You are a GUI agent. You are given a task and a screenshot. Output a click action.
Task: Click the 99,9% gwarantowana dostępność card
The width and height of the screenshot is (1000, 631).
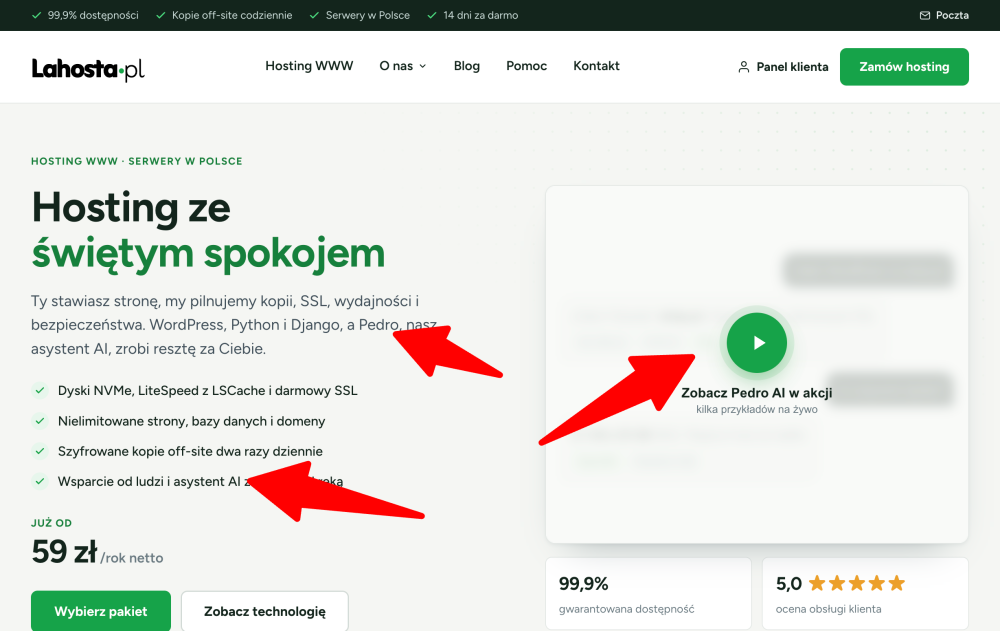point(649,594)
